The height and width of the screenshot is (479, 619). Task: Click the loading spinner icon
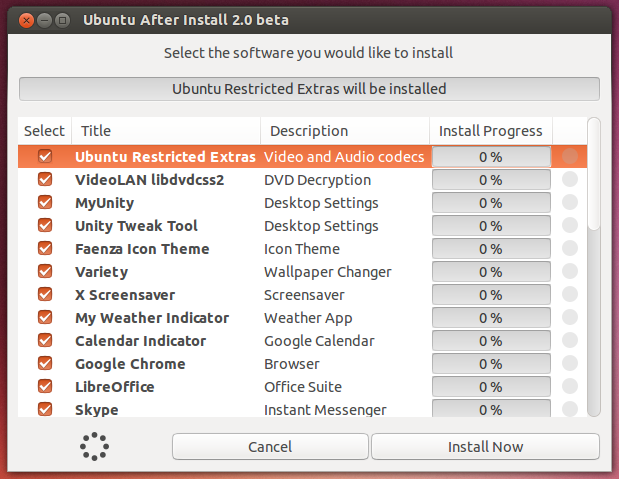[94, 446]
